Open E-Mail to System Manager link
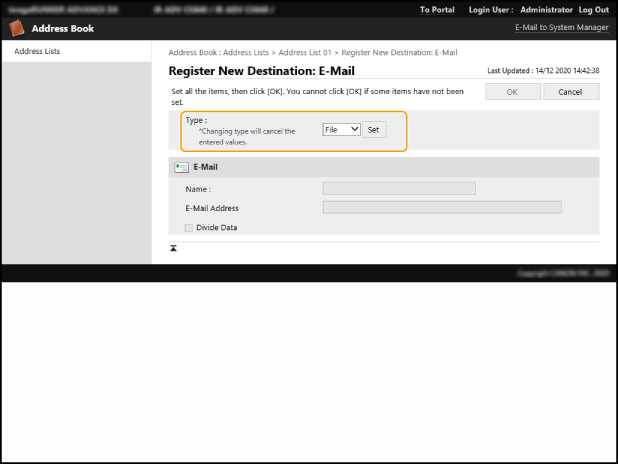 561,28
